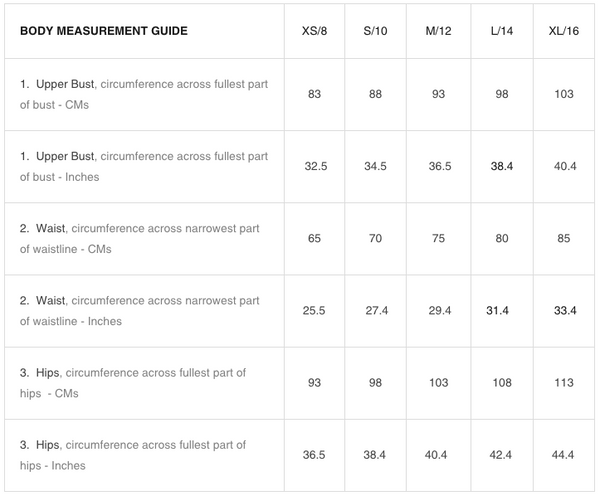Click the L/14 hips value 108
600x496 pixels.
click(502, 383)
